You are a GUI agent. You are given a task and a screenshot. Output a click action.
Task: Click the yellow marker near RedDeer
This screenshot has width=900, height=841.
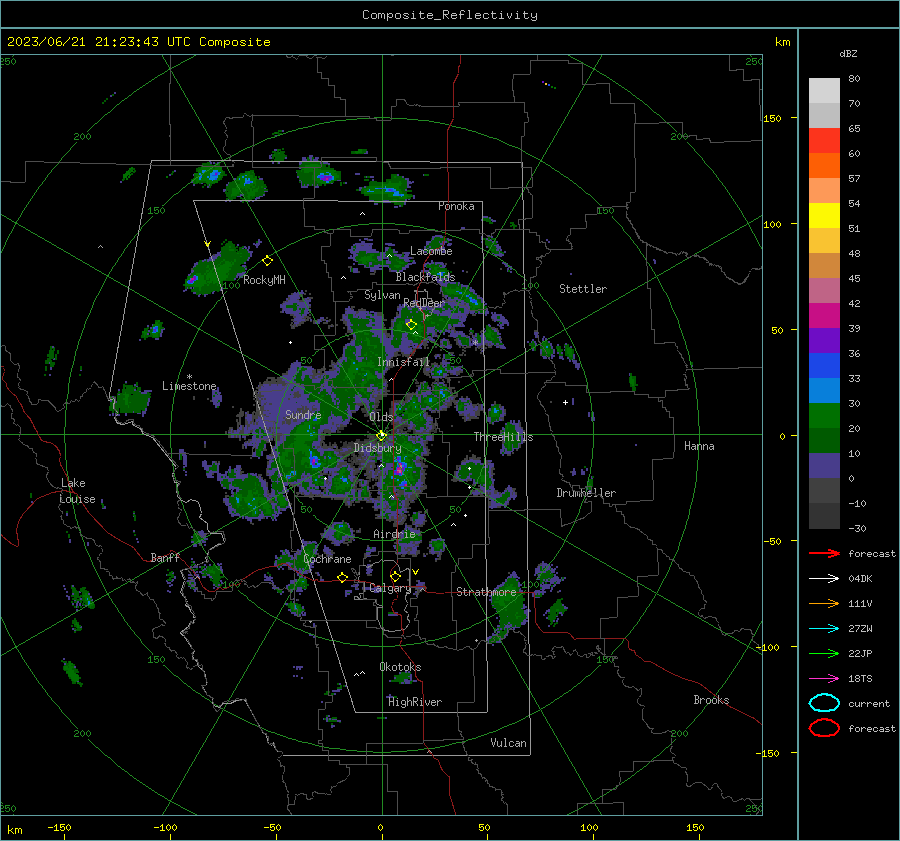[x=411, y=325]
